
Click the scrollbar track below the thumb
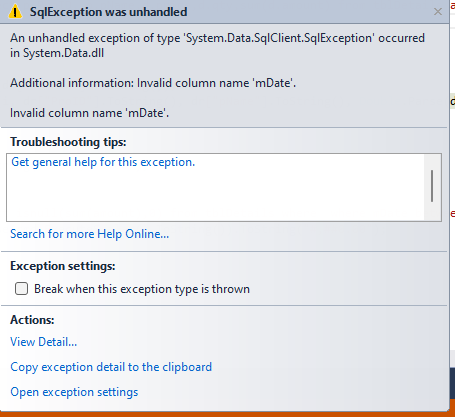pyautogui.click(x=432, y=211)
